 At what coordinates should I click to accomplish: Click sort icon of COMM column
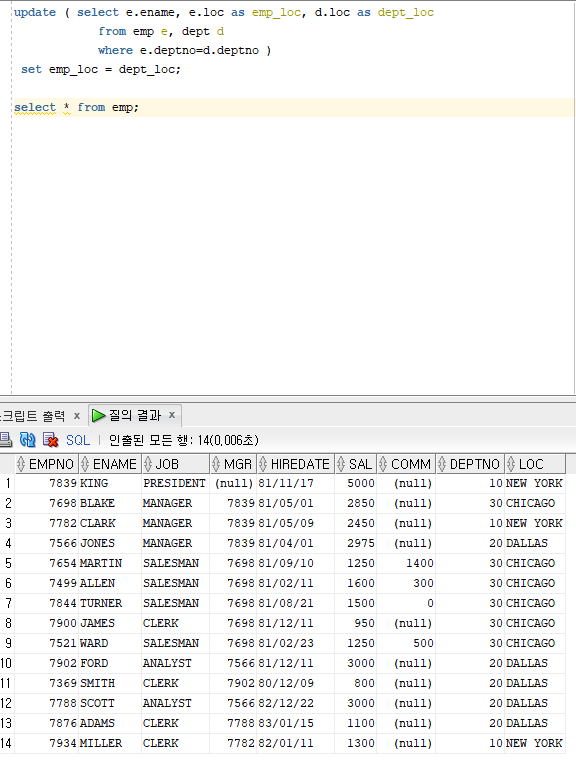pos(383,464)
